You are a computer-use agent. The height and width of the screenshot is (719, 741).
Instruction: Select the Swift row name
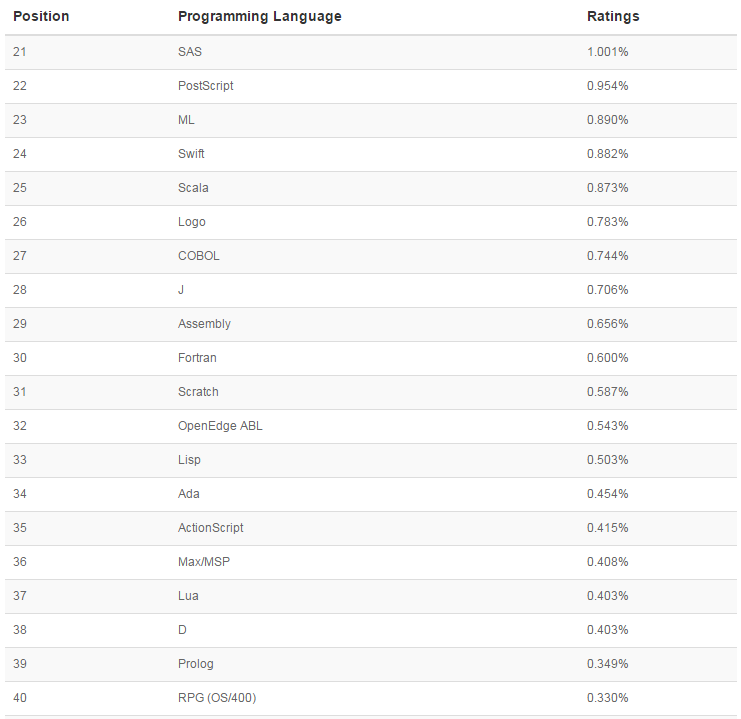[191, 154]
